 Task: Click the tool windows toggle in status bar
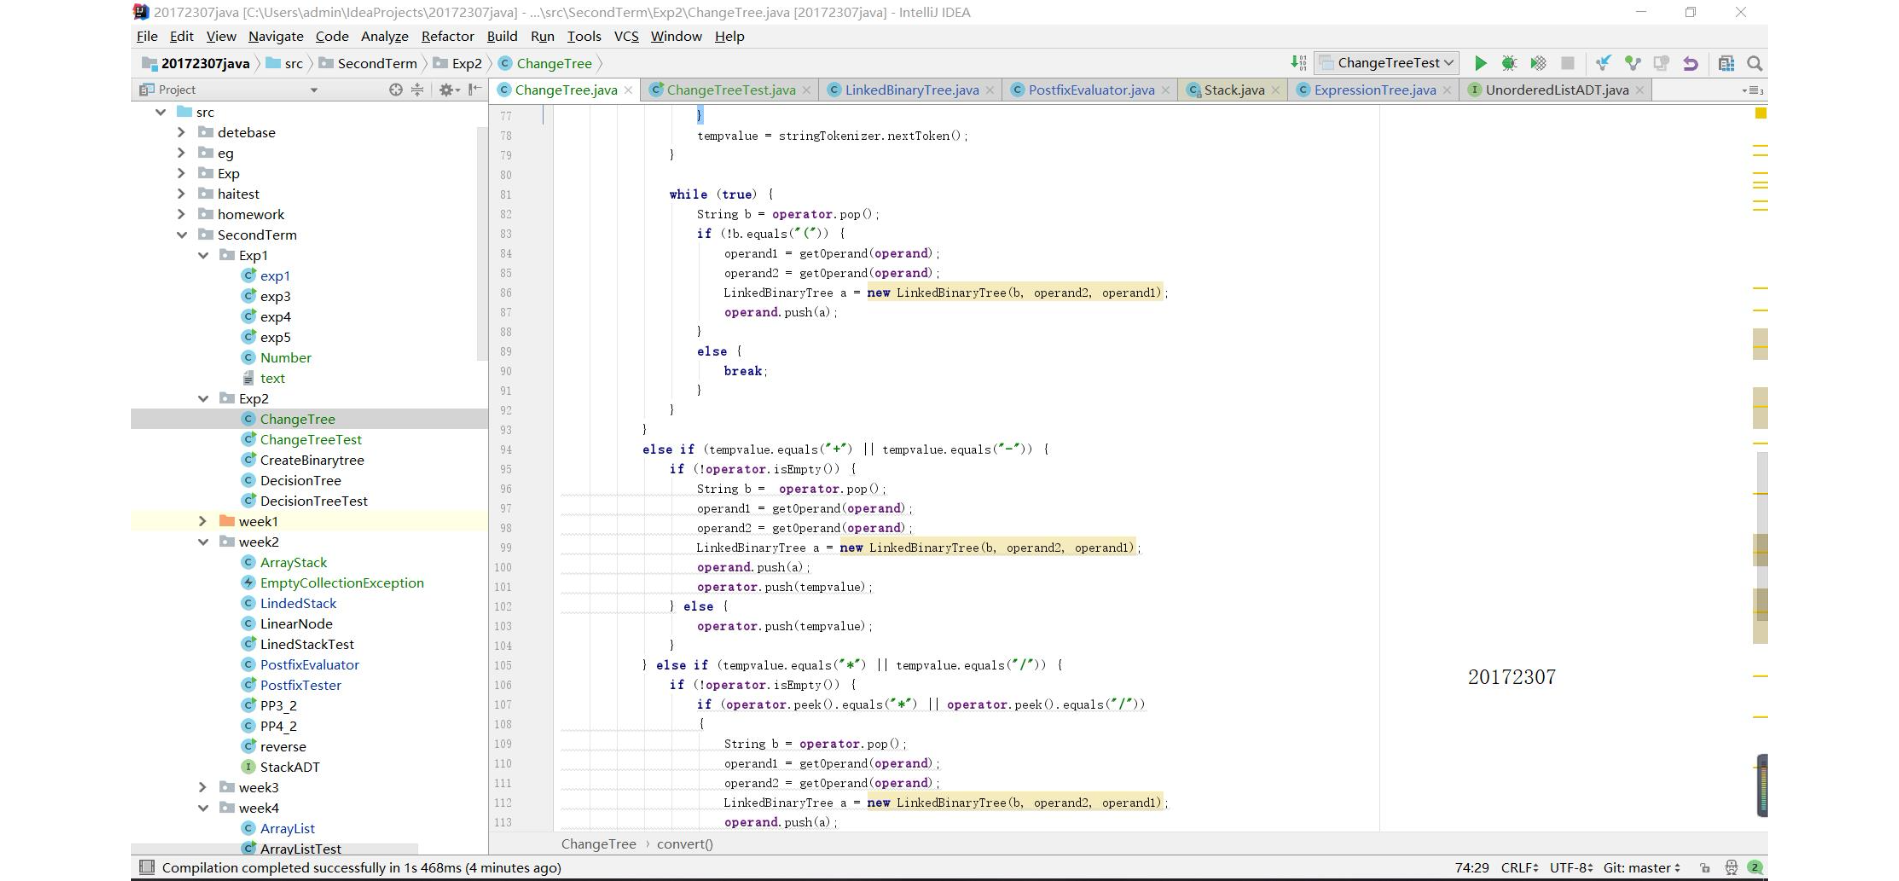146,867
